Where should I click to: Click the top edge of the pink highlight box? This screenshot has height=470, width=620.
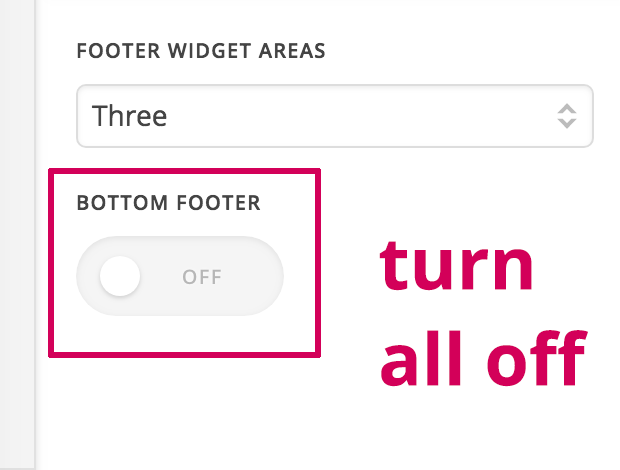(185, 171)
